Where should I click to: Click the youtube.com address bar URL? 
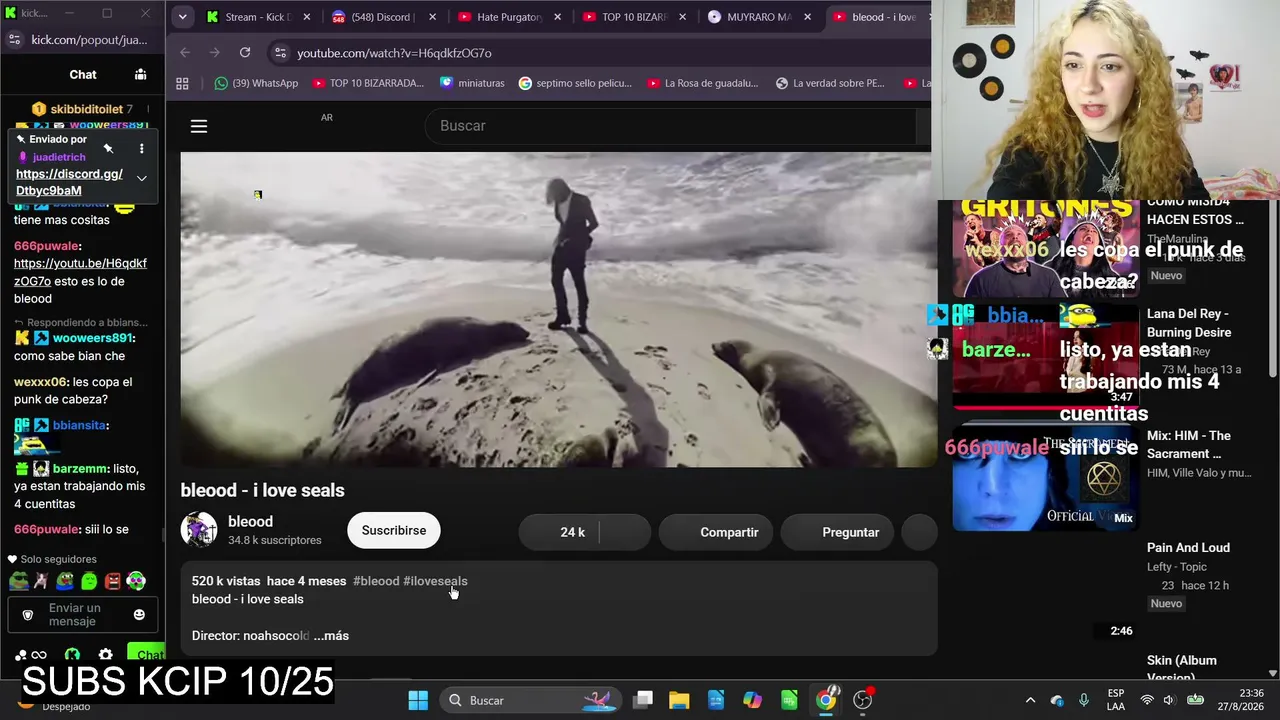coord(394,52)
